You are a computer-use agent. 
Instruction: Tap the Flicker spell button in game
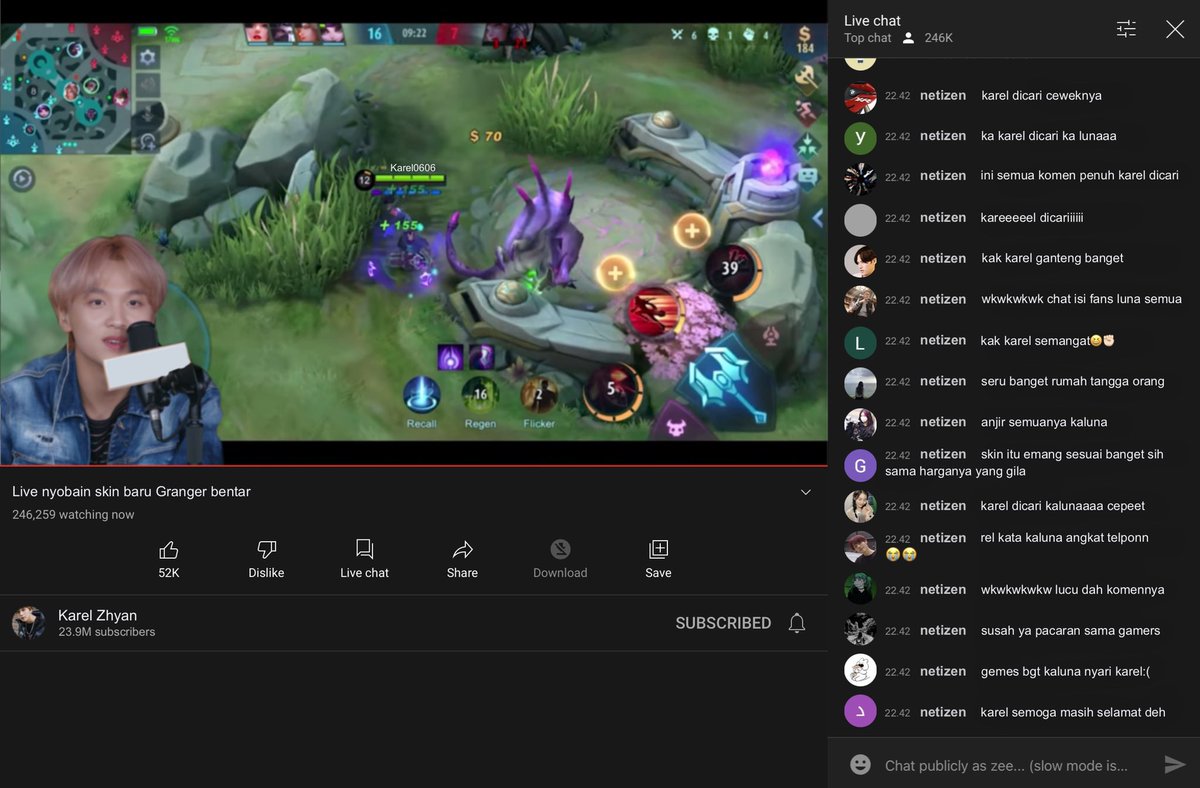pos(539,396)
